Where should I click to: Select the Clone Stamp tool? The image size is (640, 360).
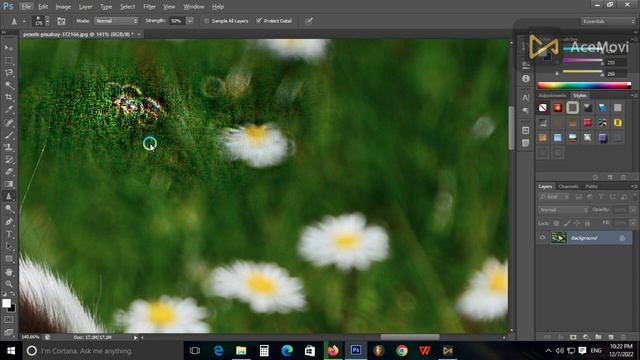[x=9, y=147]
